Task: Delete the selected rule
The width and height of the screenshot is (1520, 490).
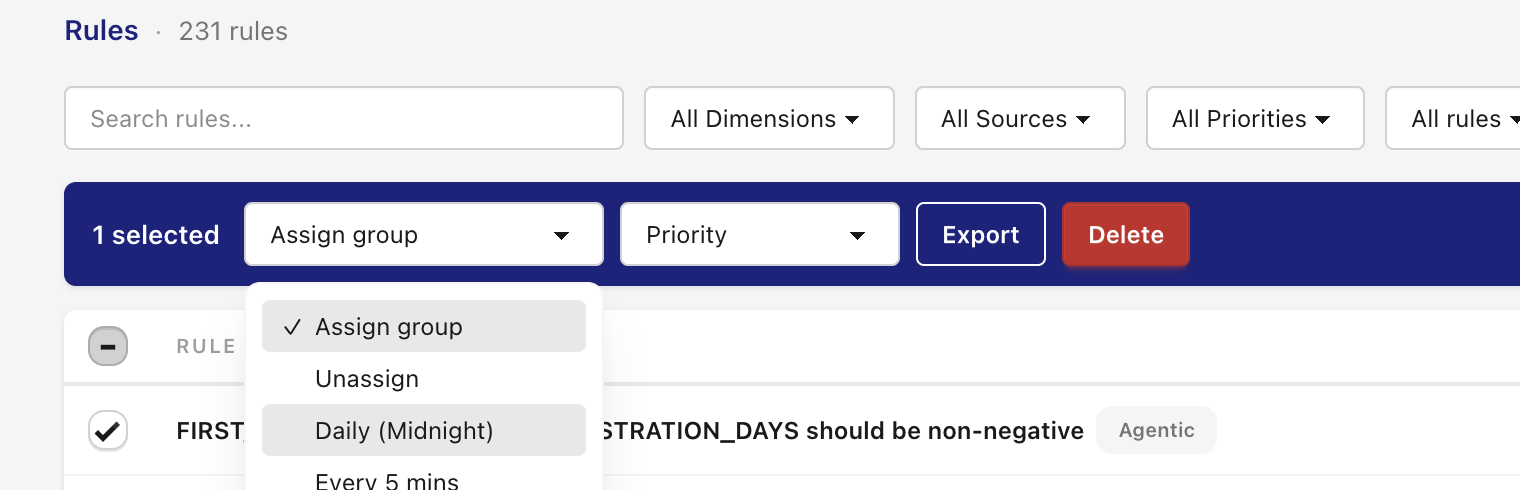Action: pyautogui.click(x=1126, y=235)
